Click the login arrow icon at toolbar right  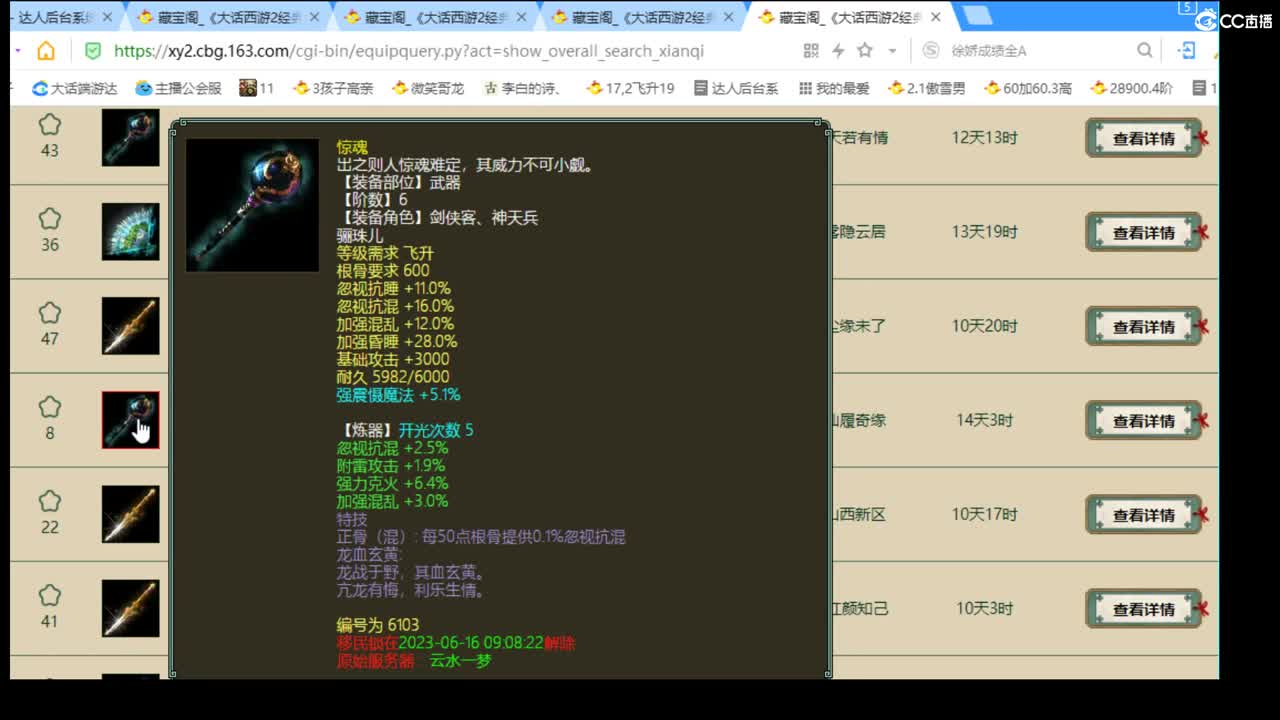pyautogui.click(x=1187, y=51)
